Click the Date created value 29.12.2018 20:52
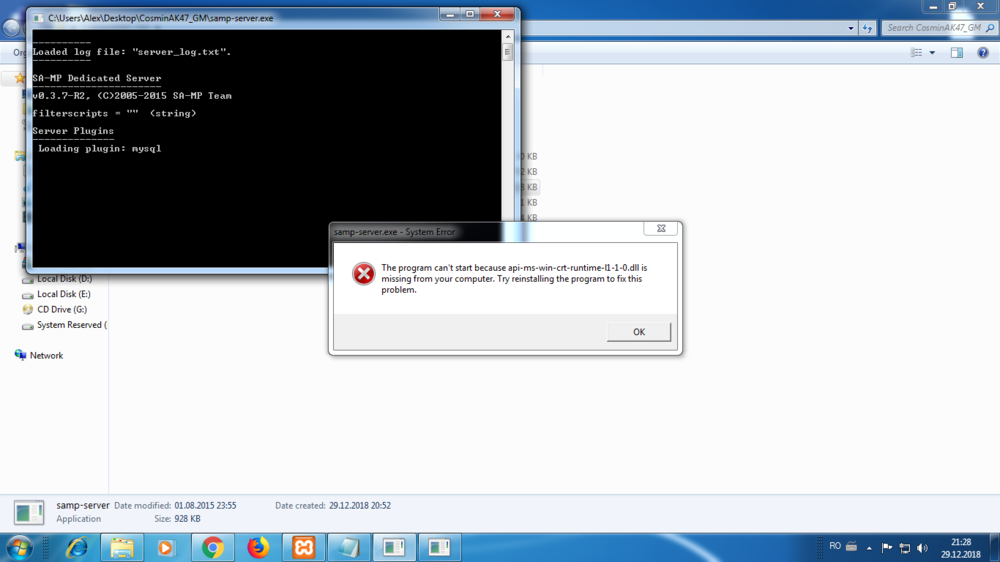 tap(360, 505)
